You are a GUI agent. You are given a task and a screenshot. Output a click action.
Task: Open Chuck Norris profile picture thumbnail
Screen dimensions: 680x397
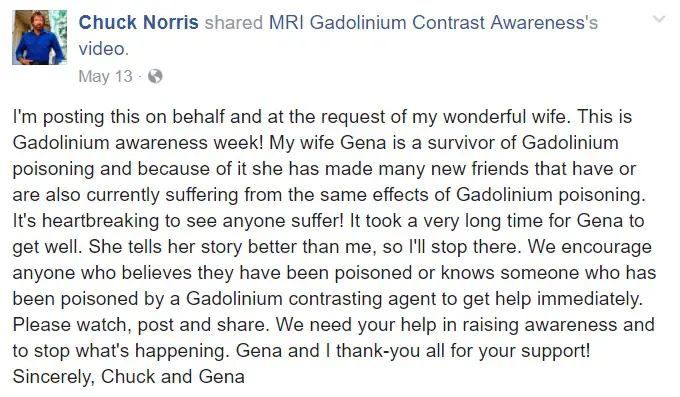(x=39, y=37)
